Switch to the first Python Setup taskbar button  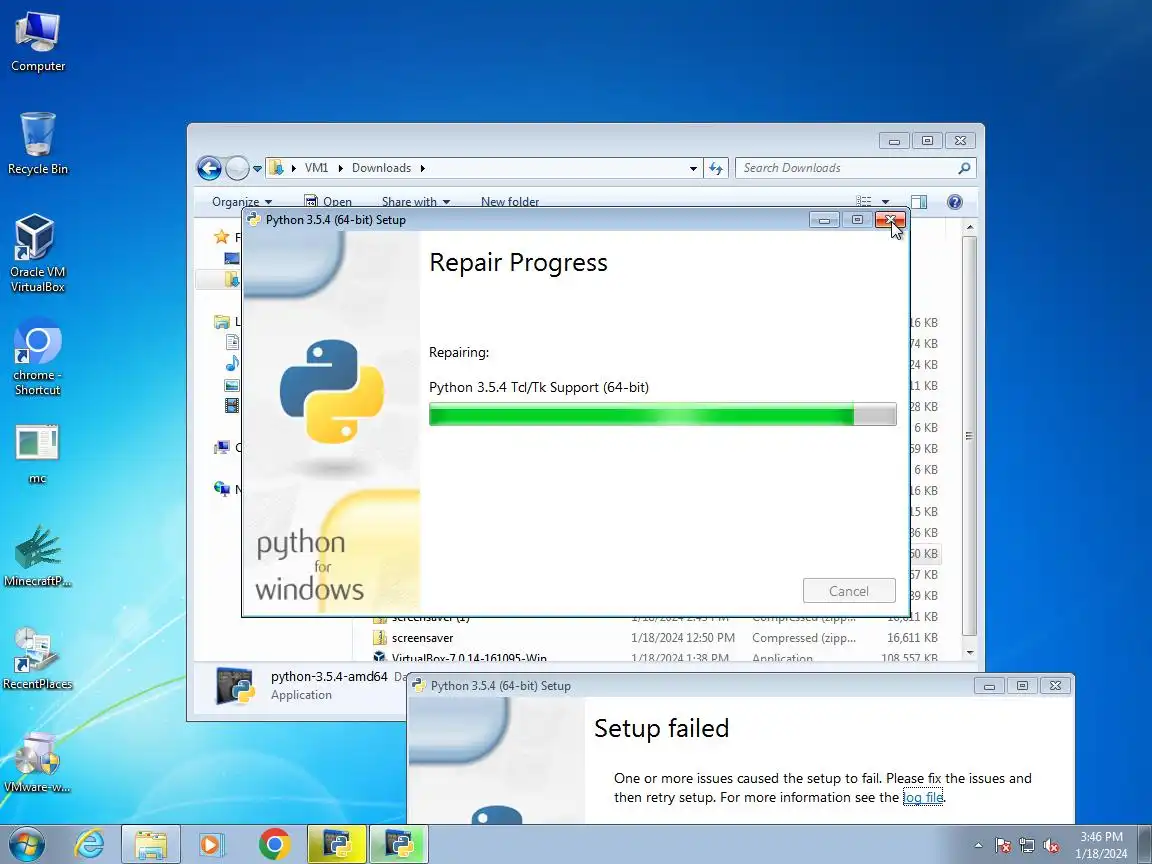[336, 844]
